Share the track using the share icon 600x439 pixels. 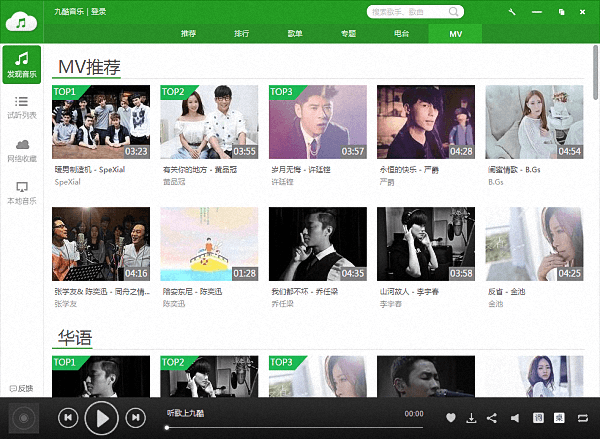coord(491,418)
